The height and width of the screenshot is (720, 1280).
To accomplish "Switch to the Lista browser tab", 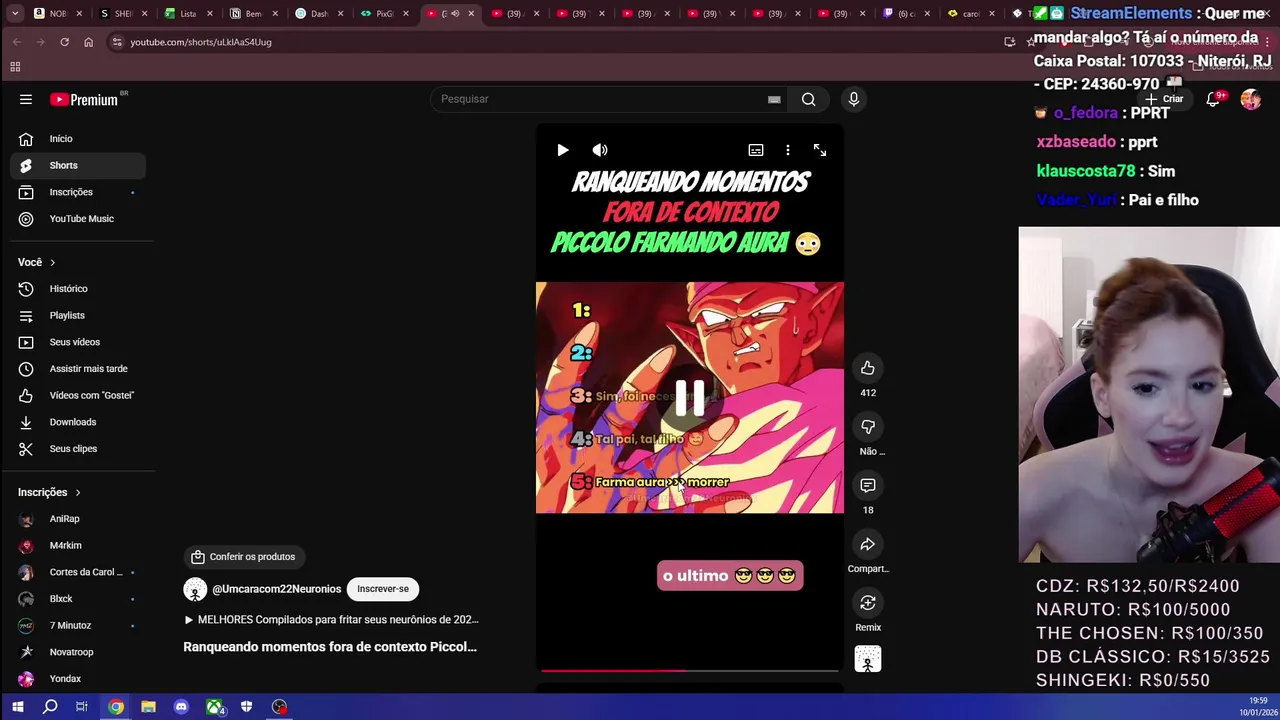I will click(188, 13).
